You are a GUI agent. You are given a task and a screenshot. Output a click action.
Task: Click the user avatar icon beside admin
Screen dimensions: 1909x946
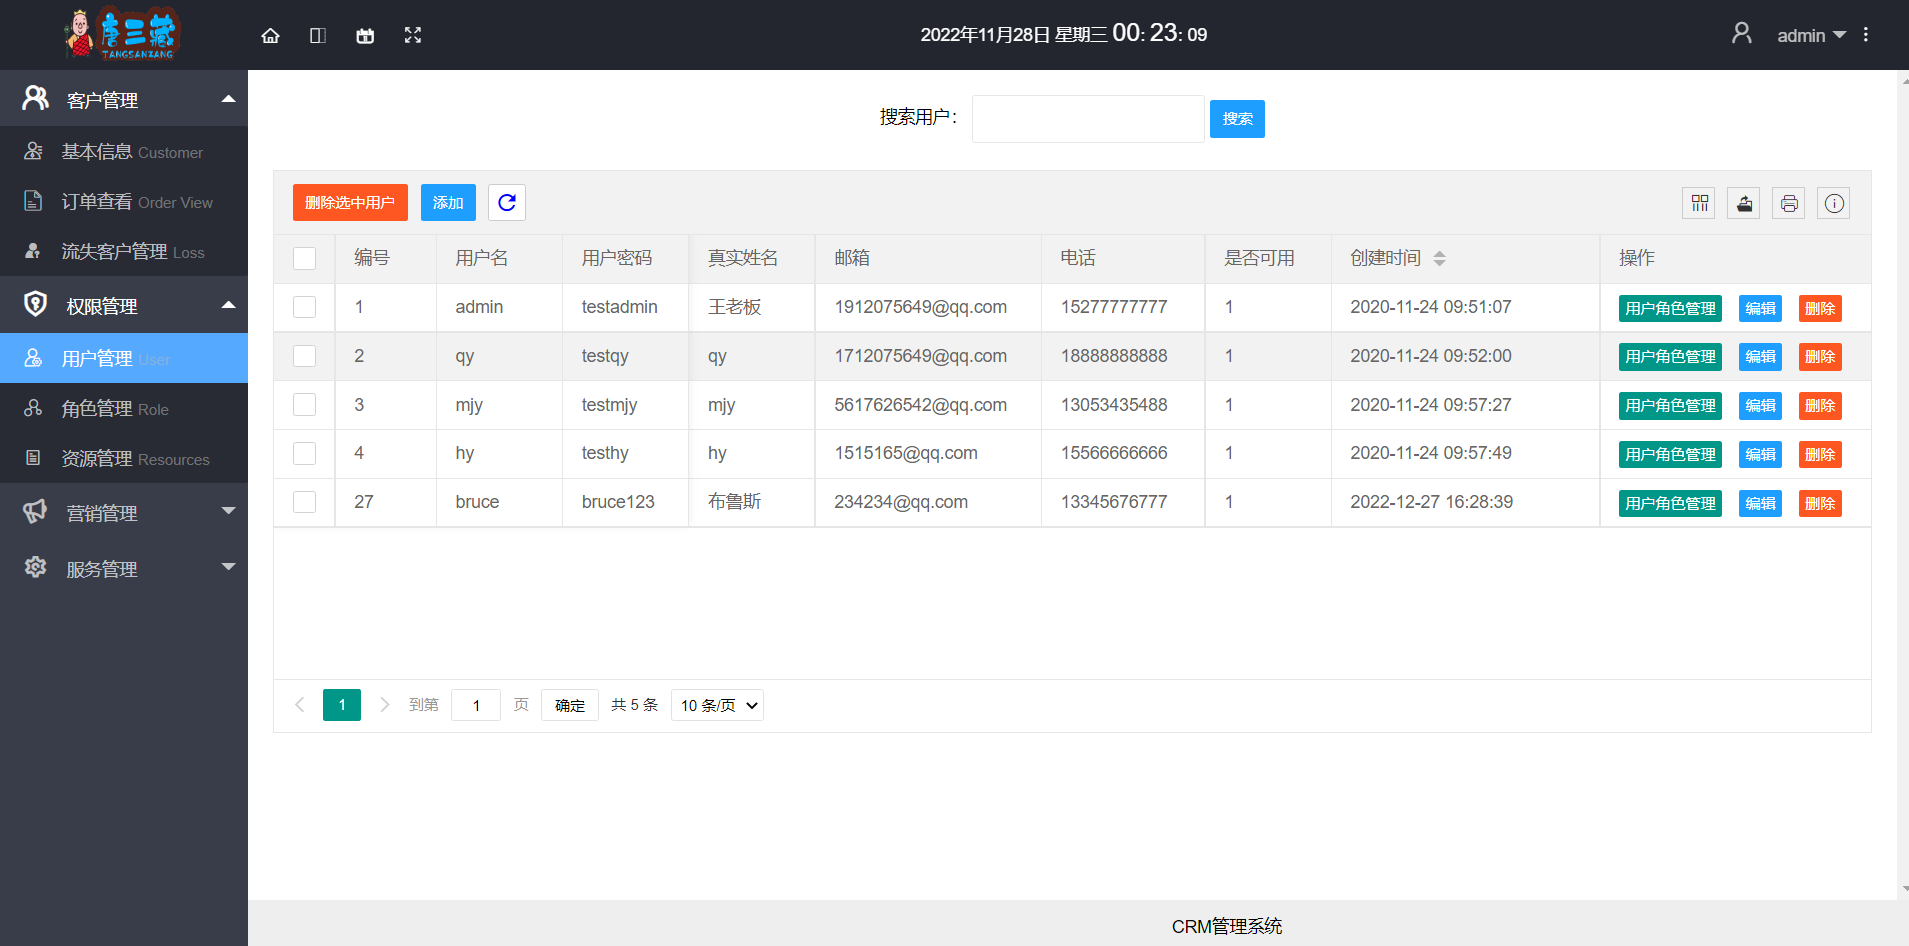1741,33
